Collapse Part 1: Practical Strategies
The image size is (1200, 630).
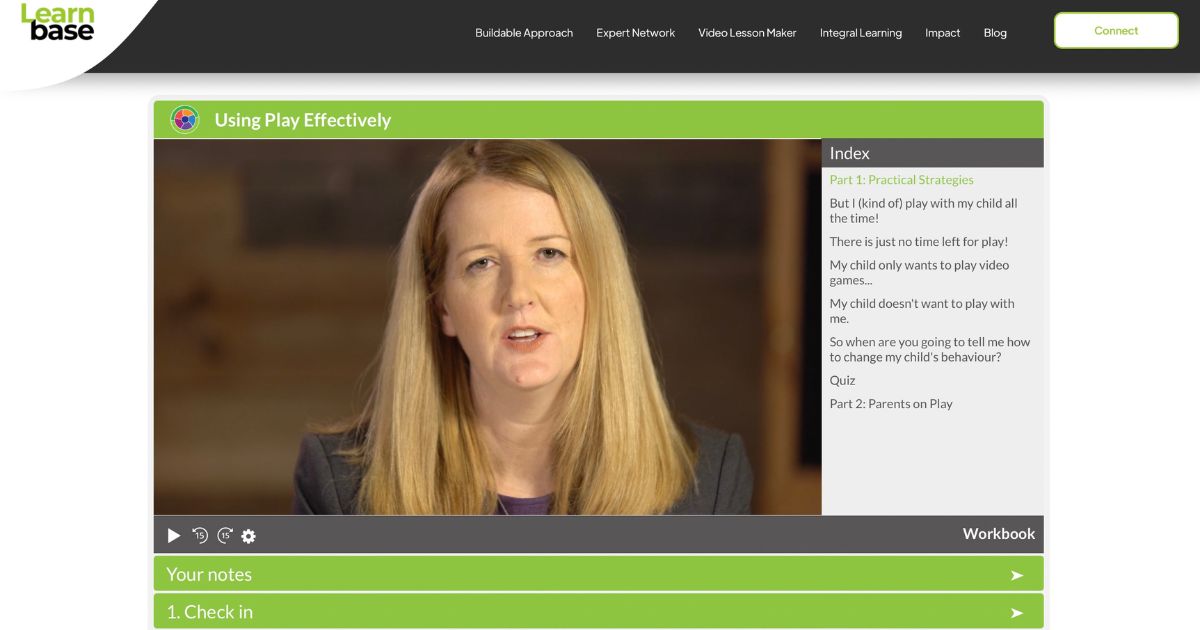(x=900, y=179)
